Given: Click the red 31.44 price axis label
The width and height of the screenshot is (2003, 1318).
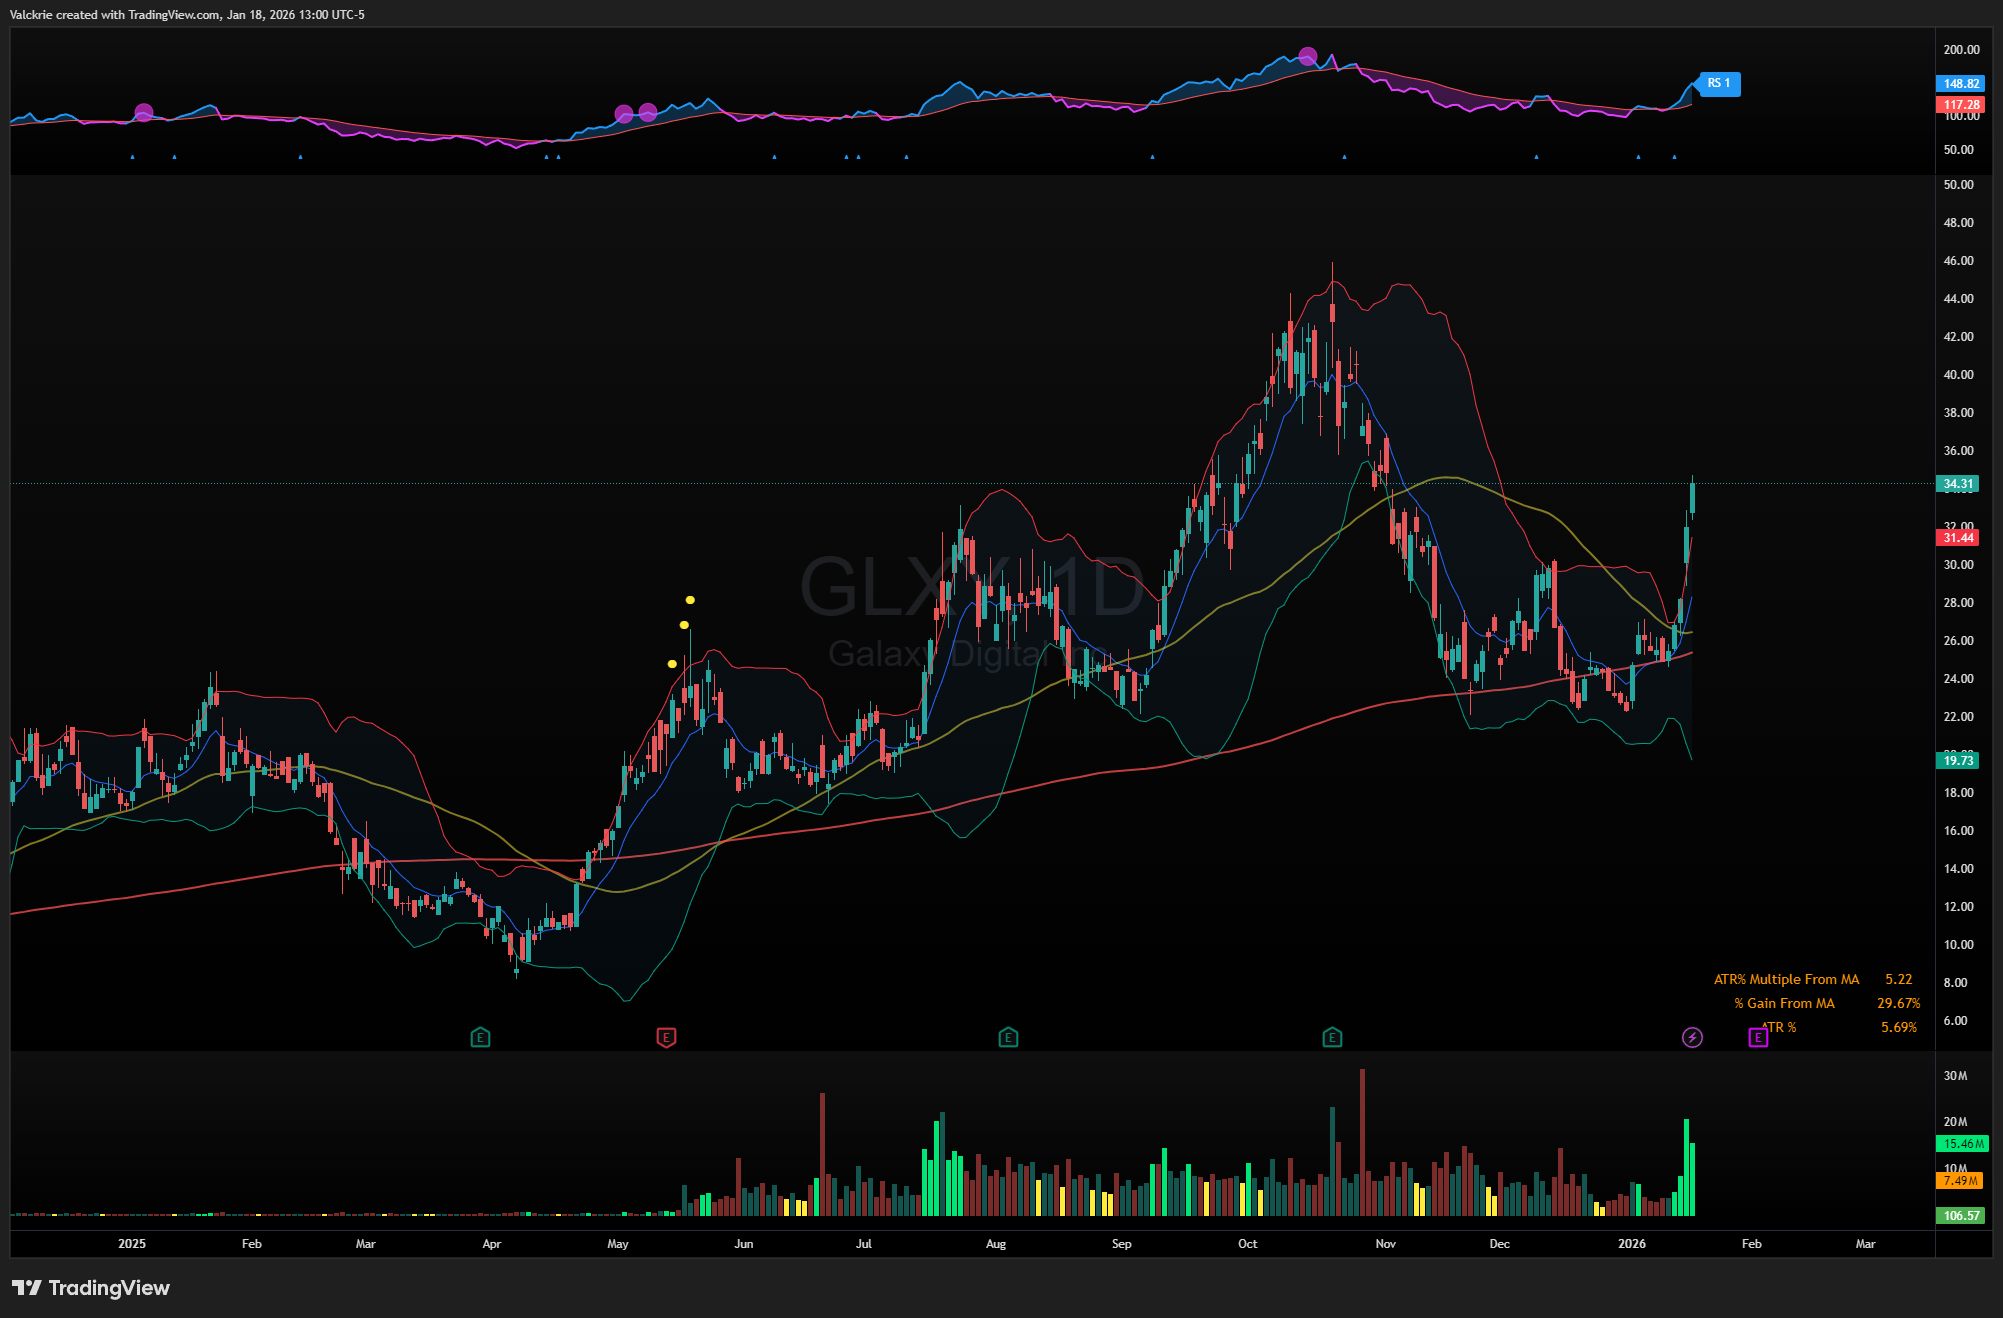Looking at the screenshot, I should click(1957, 538).
